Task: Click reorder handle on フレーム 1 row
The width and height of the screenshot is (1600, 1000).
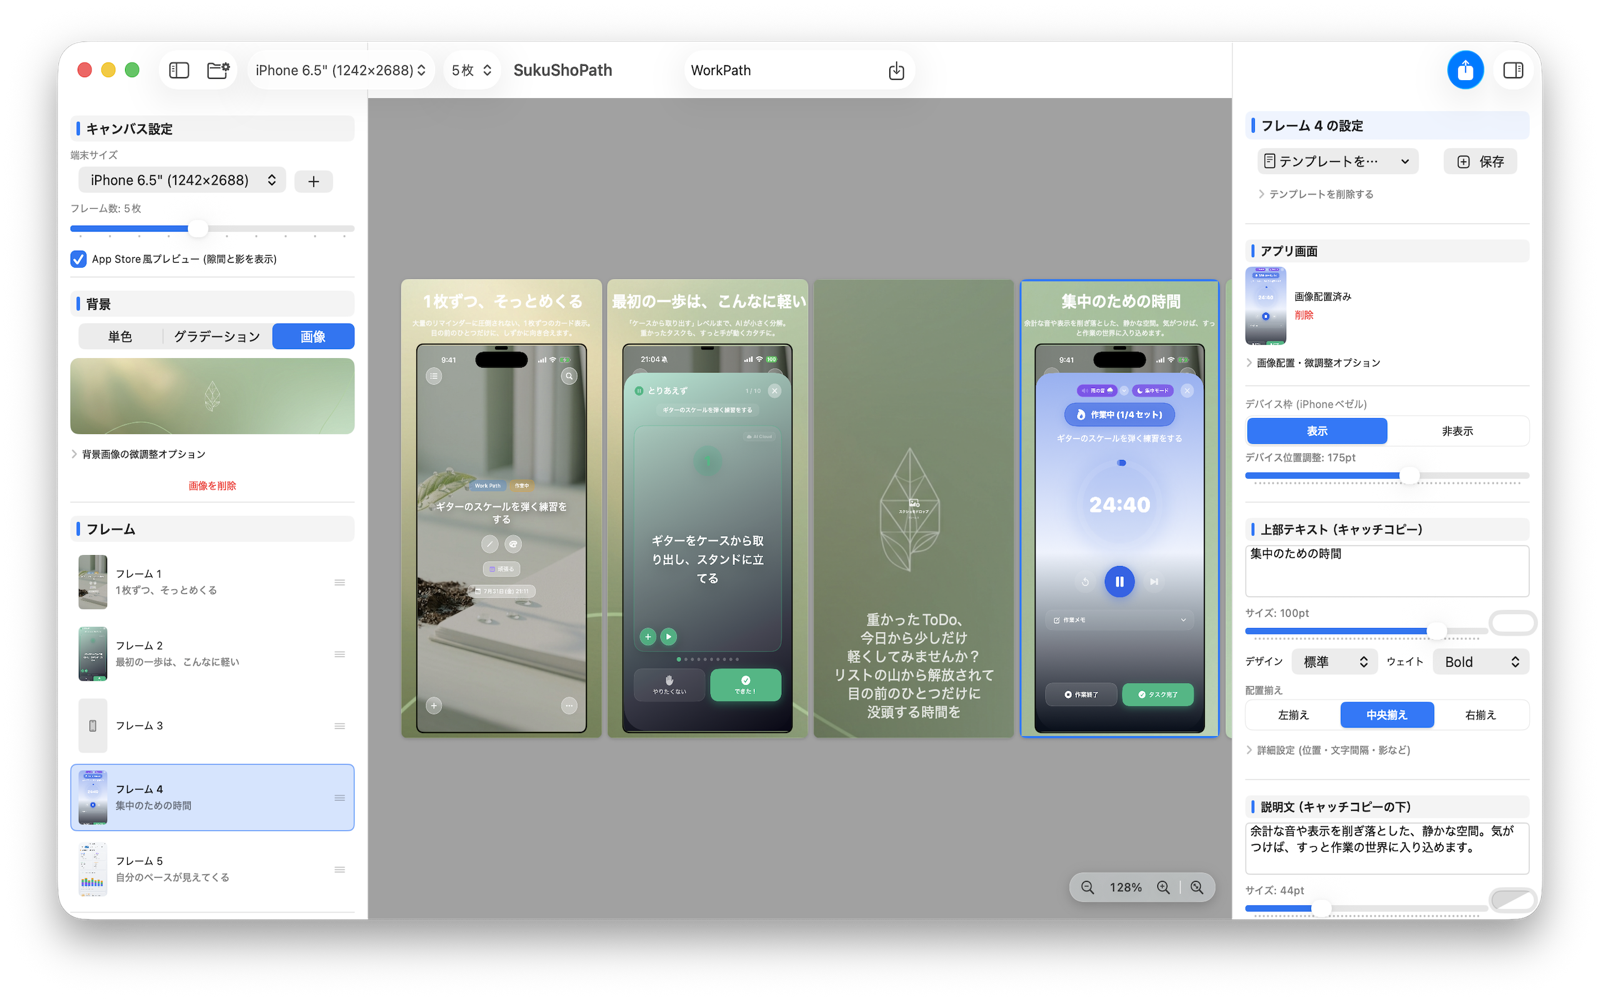Action: tap(340, 582)
